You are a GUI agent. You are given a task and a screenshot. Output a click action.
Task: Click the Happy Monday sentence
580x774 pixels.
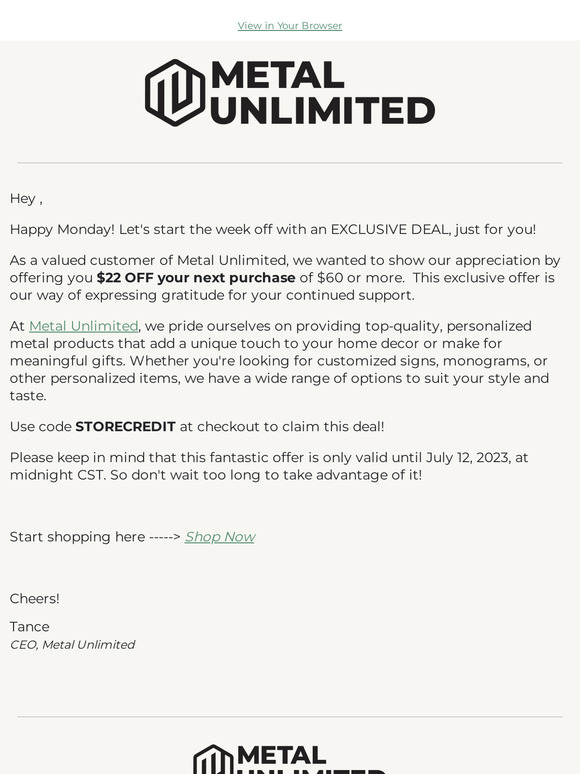point(273,230)
